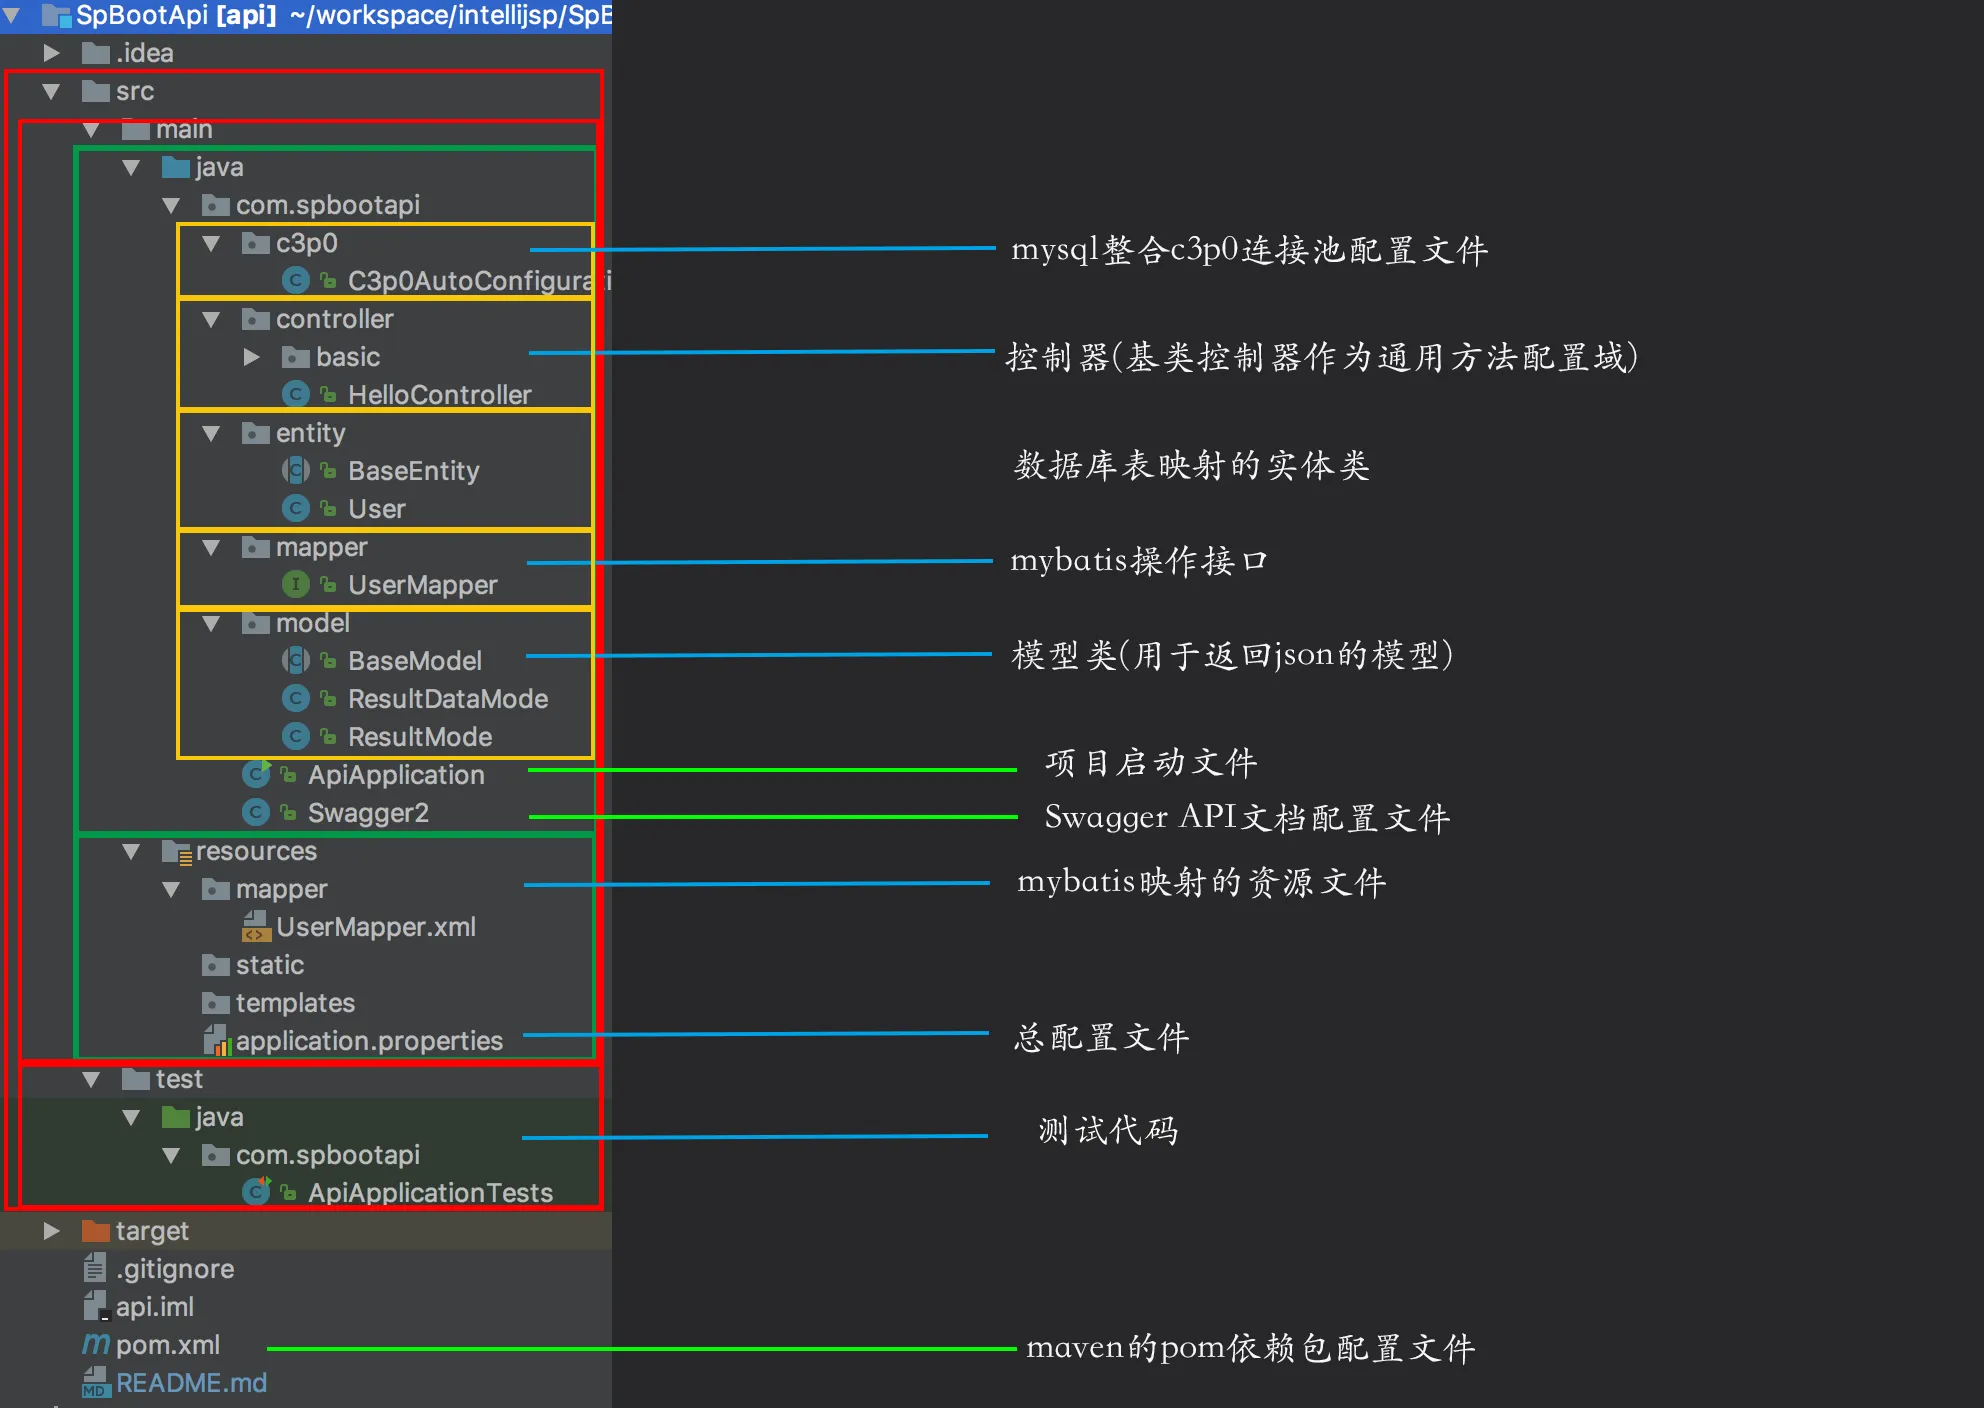1984x1408 pixels.
Task: Collapse the src folder arrow
Action: pyautogui.click(x=52, y=91)
